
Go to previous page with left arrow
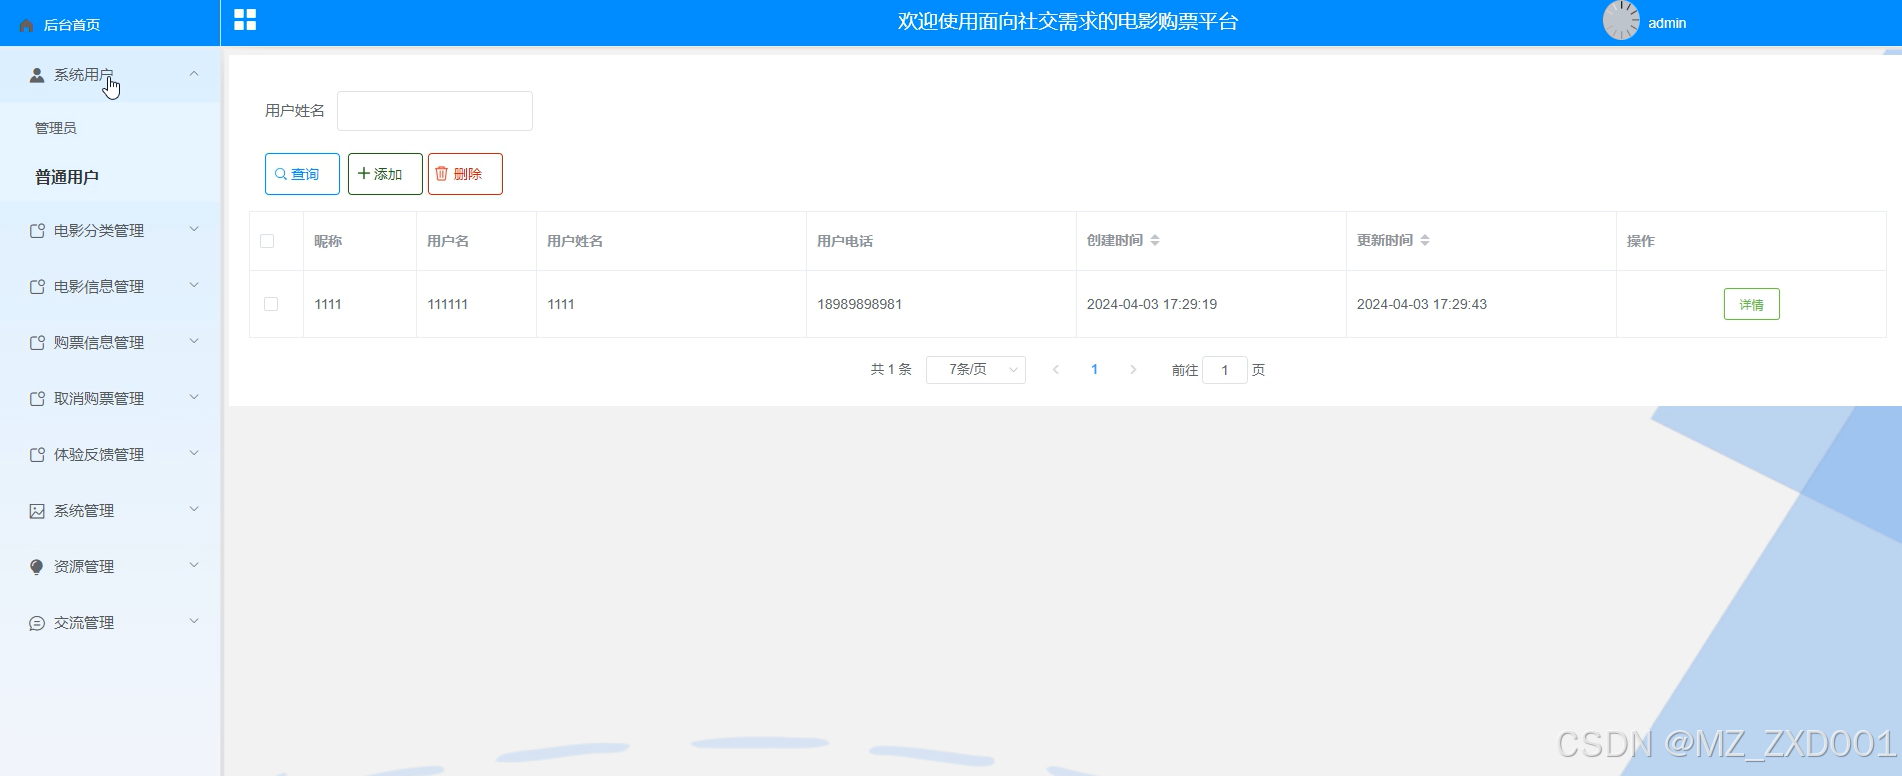(1056, 370)
